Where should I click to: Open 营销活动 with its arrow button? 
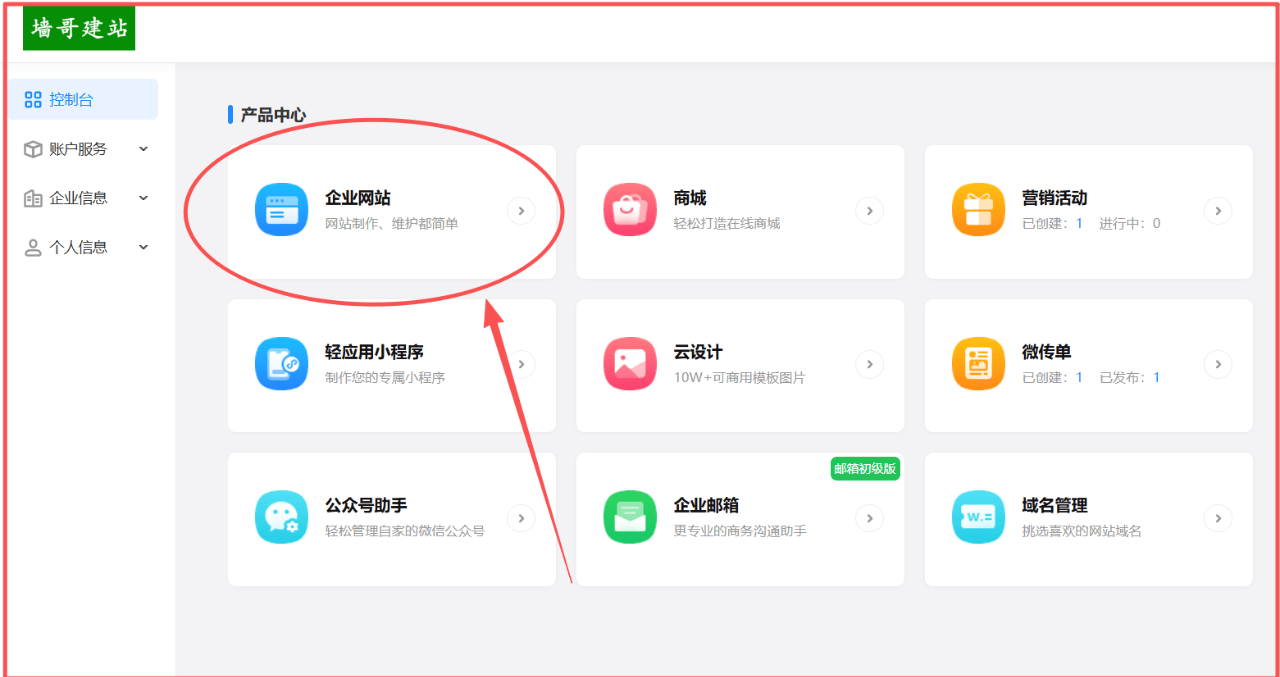pyautogui.click(x=1217, y=211)
